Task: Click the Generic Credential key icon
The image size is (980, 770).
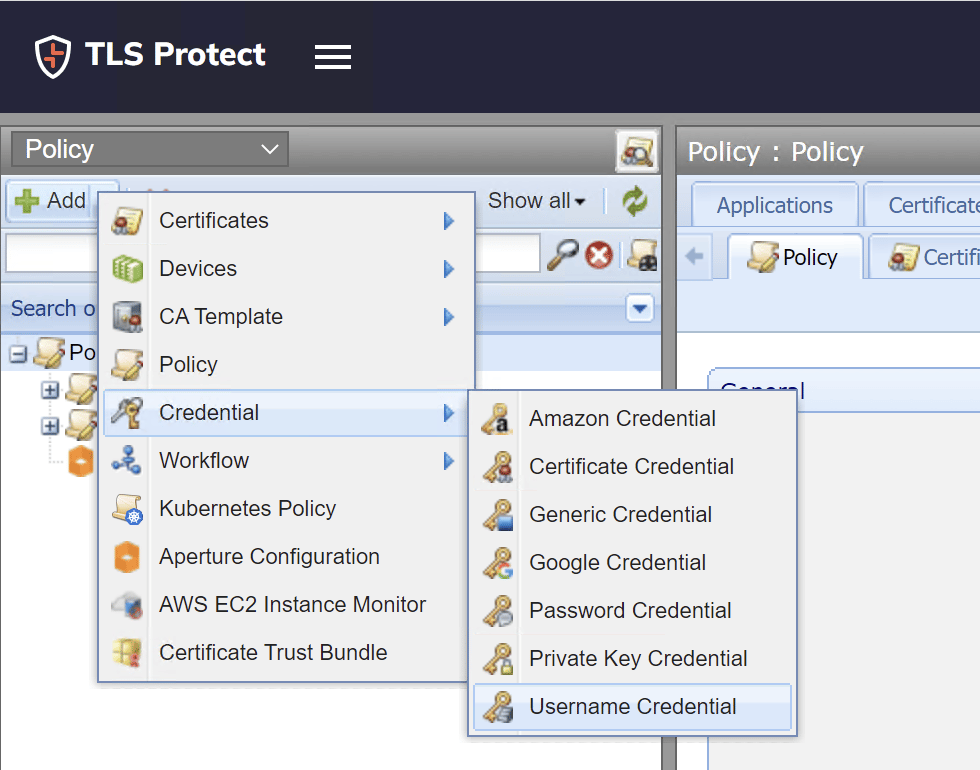Action: pyautogui.click(x=498, y=515)
